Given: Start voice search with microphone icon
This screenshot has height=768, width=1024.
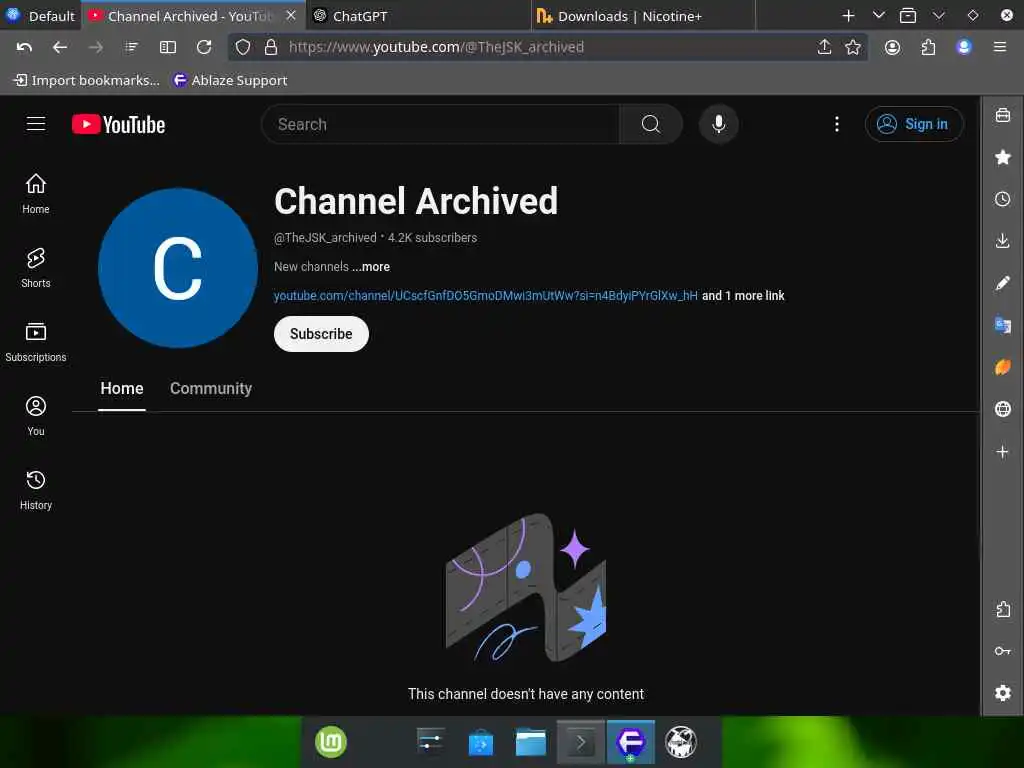Looking at the screenshot, I should [x=718, y=124].
